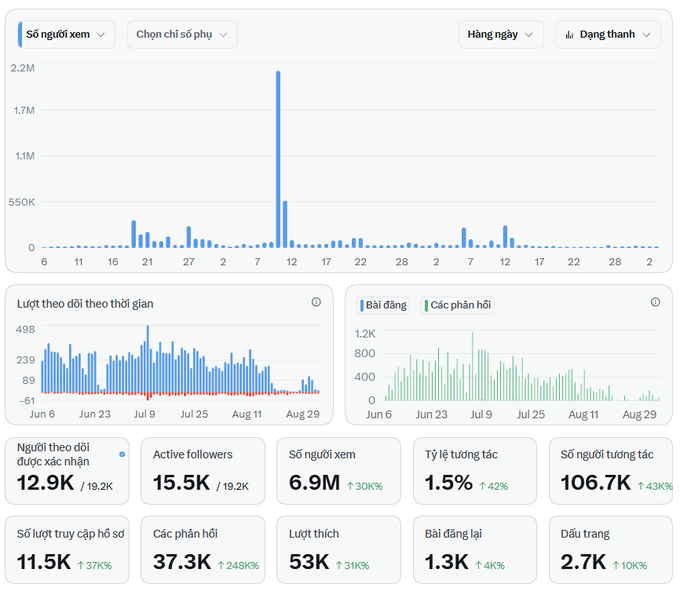
Task: Click the ↑4K% change indicator
Action: pos(490,565)
